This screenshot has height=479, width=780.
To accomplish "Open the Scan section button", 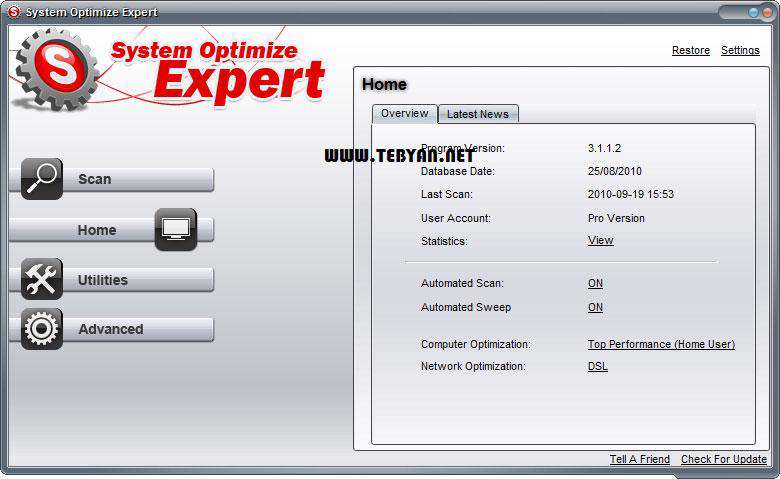I will [x=112, y=180].
